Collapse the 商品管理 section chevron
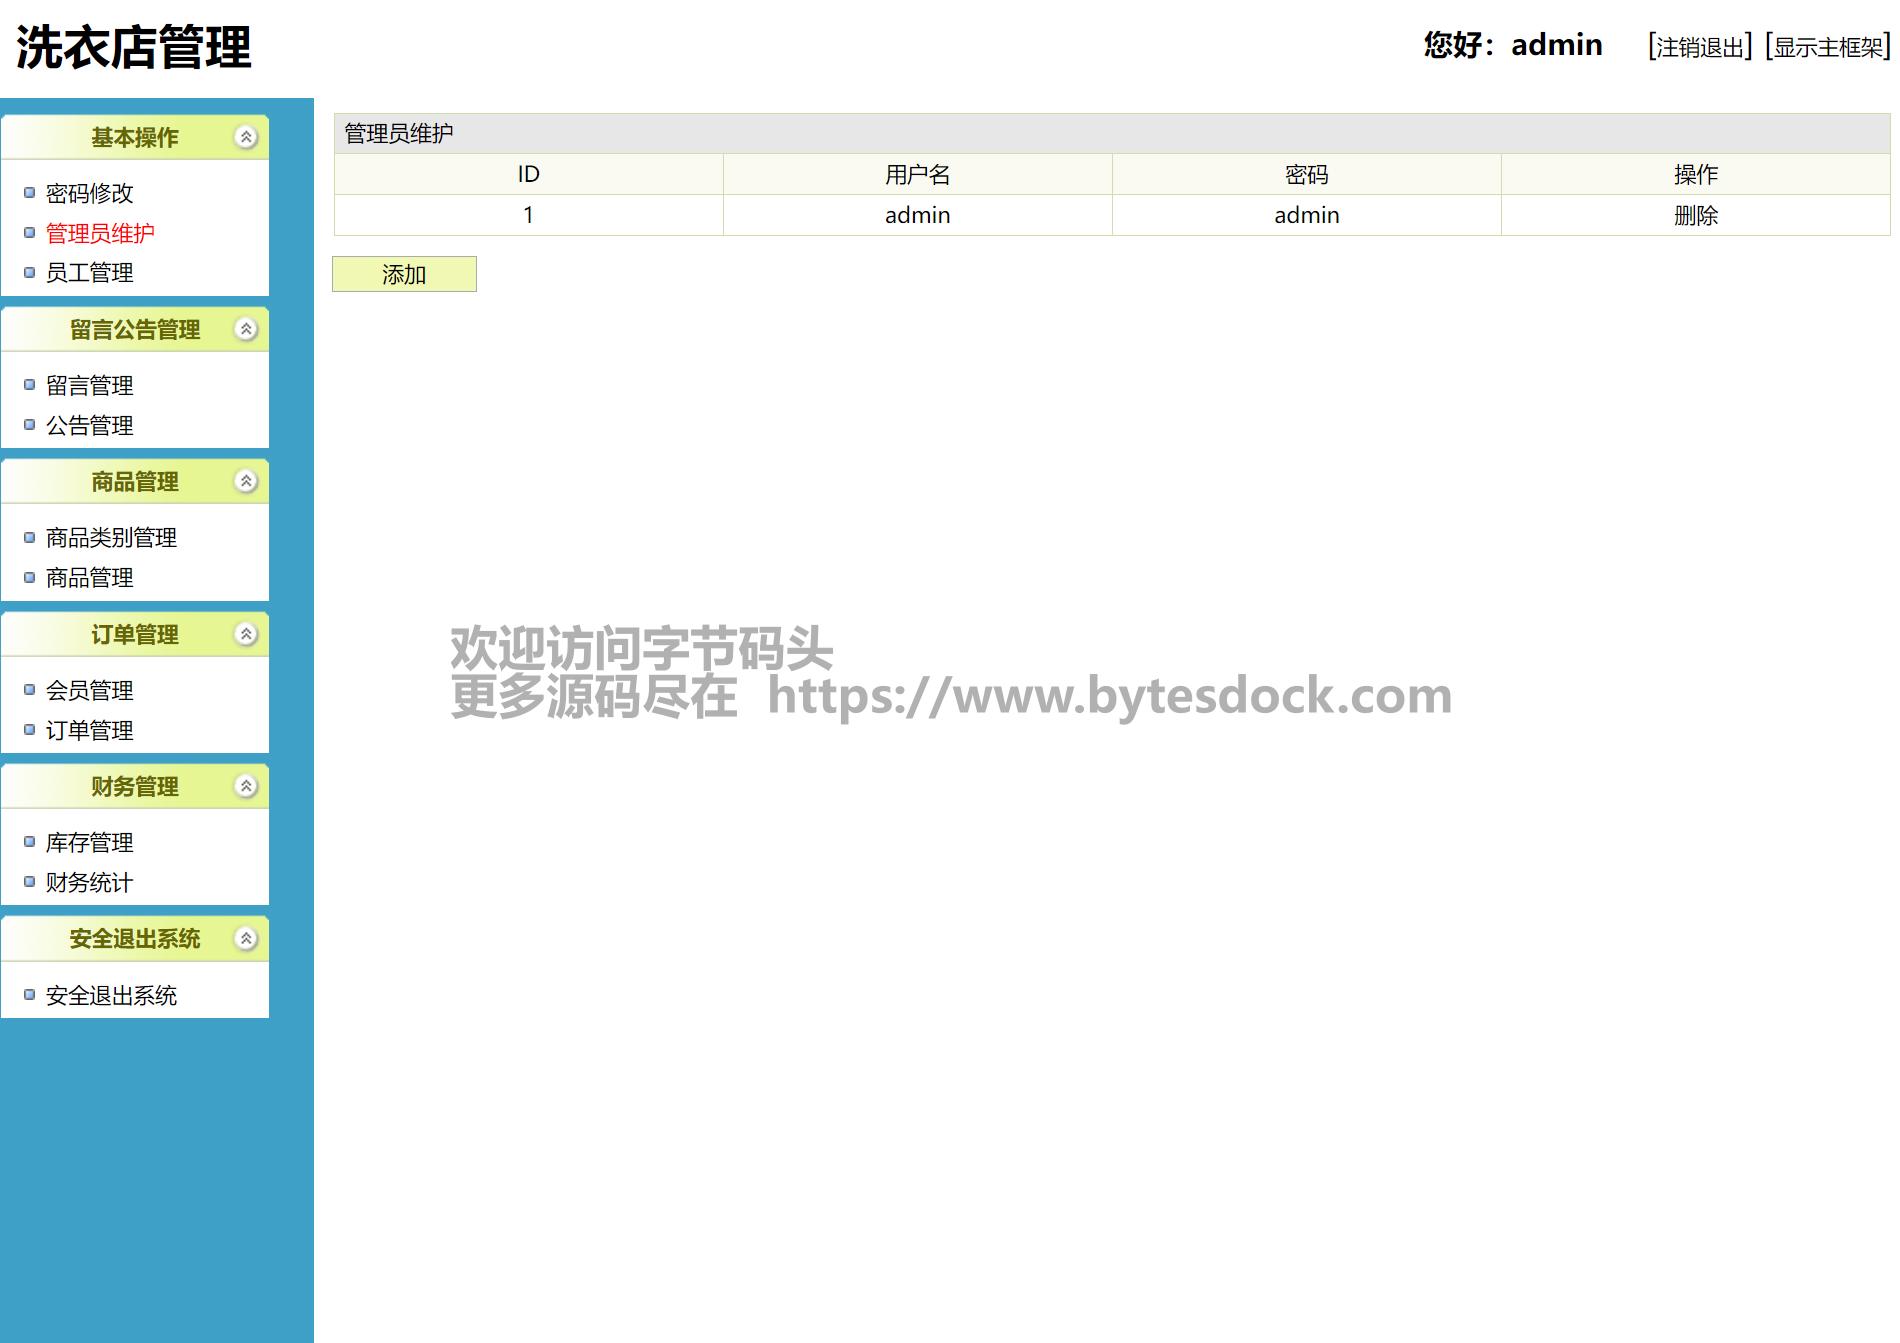The image size is (1900, 1343). coord(246,481)
